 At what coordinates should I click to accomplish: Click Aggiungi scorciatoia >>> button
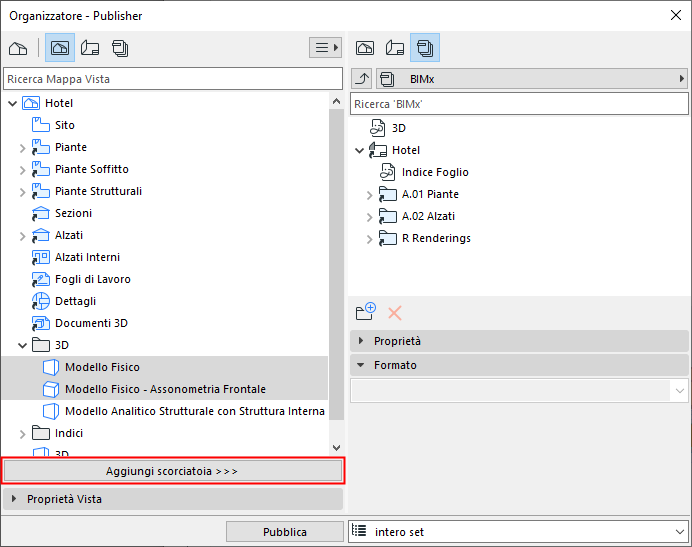pos(173,471)
